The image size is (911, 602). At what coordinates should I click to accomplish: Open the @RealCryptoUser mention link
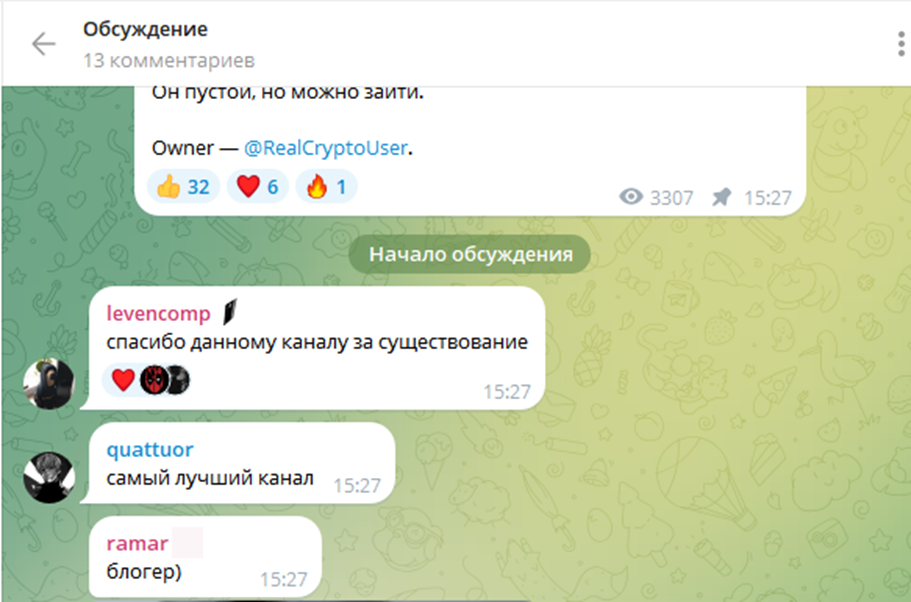(x=325, y=148)
